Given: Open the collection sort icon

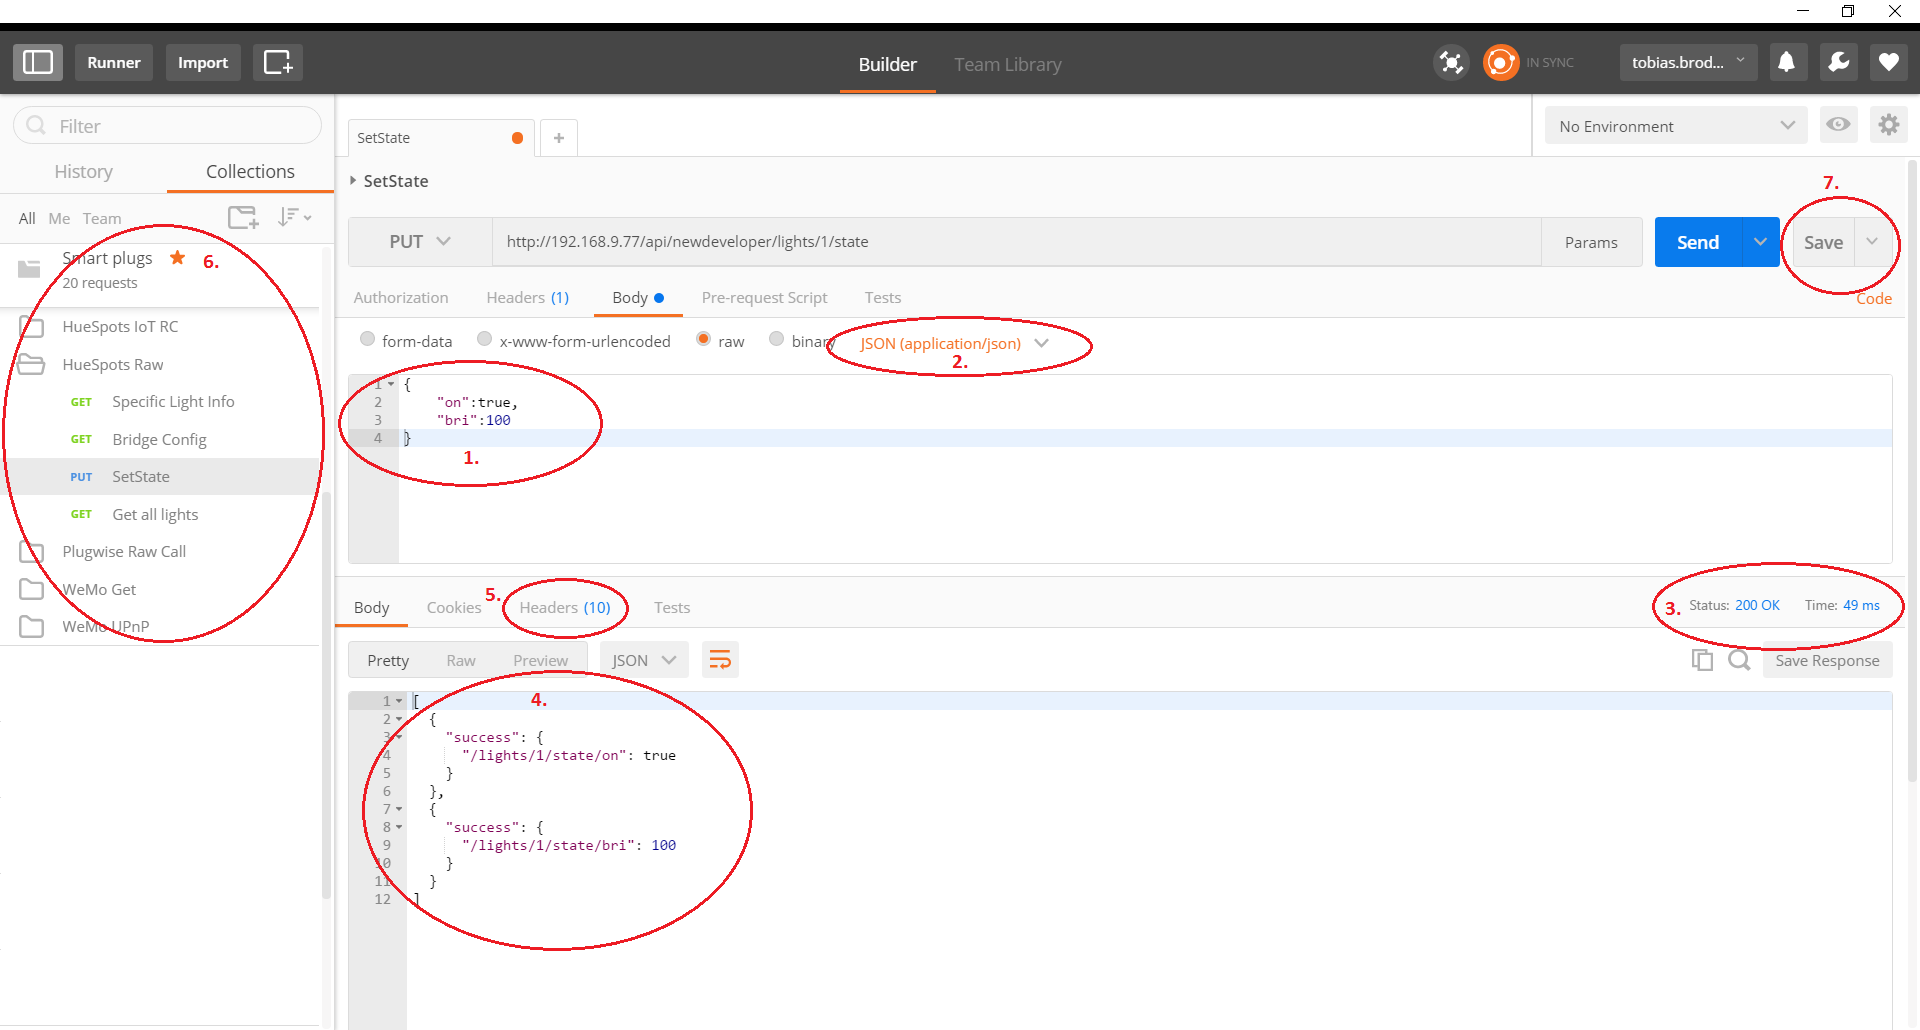Looking at the screenshot, I should coord(295,217).
